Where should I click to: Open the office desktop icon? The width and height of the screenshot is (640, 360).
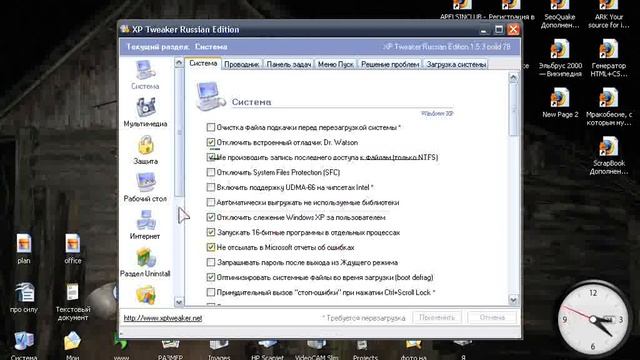(x=73, y=248)
